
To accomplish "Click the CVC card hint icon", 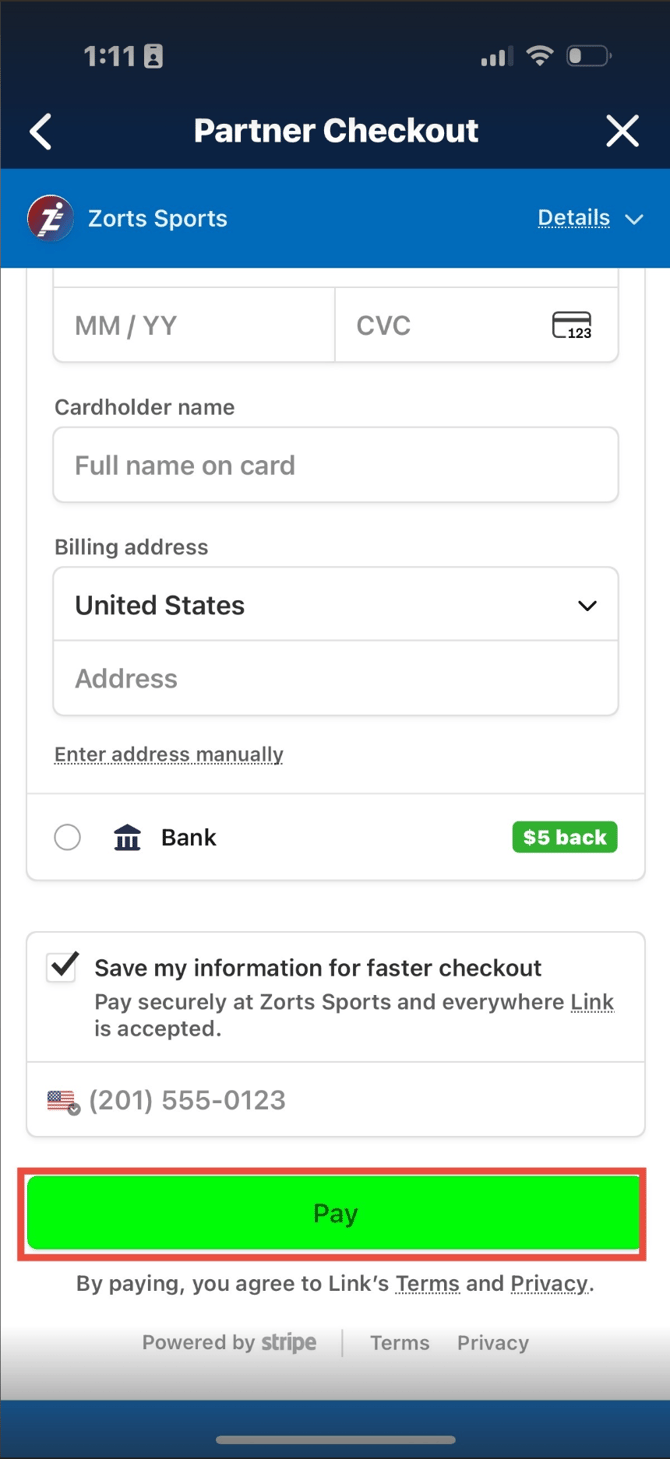I will click(572, 326).
